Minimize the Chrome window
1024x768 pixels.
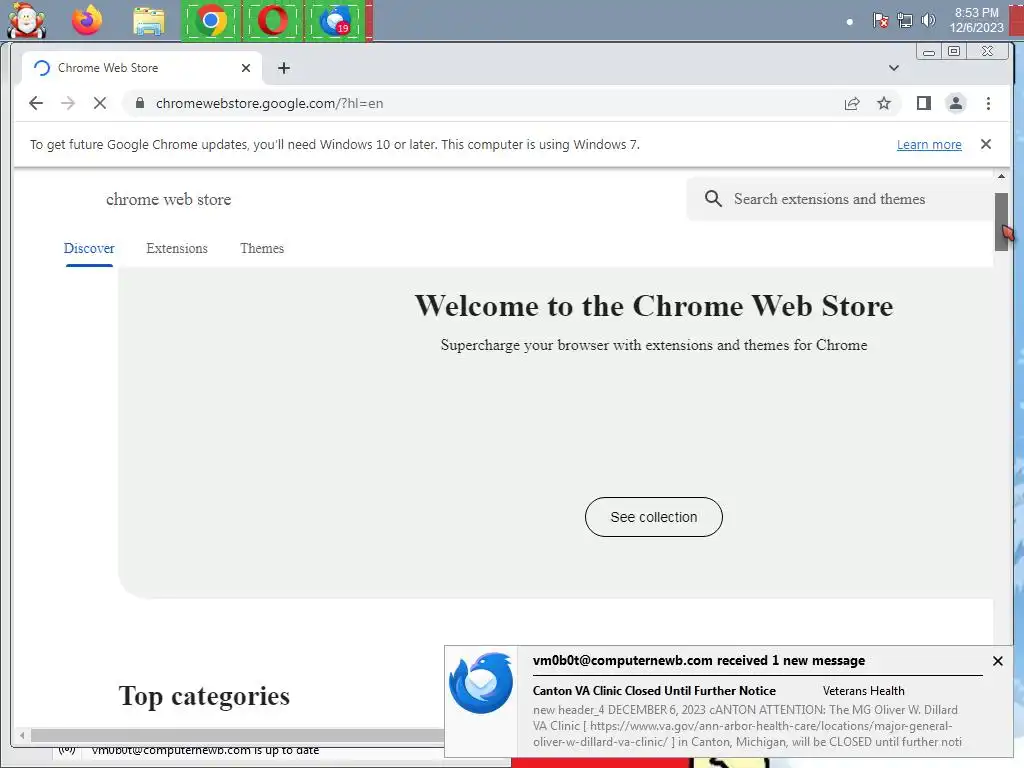coord(929,52)
